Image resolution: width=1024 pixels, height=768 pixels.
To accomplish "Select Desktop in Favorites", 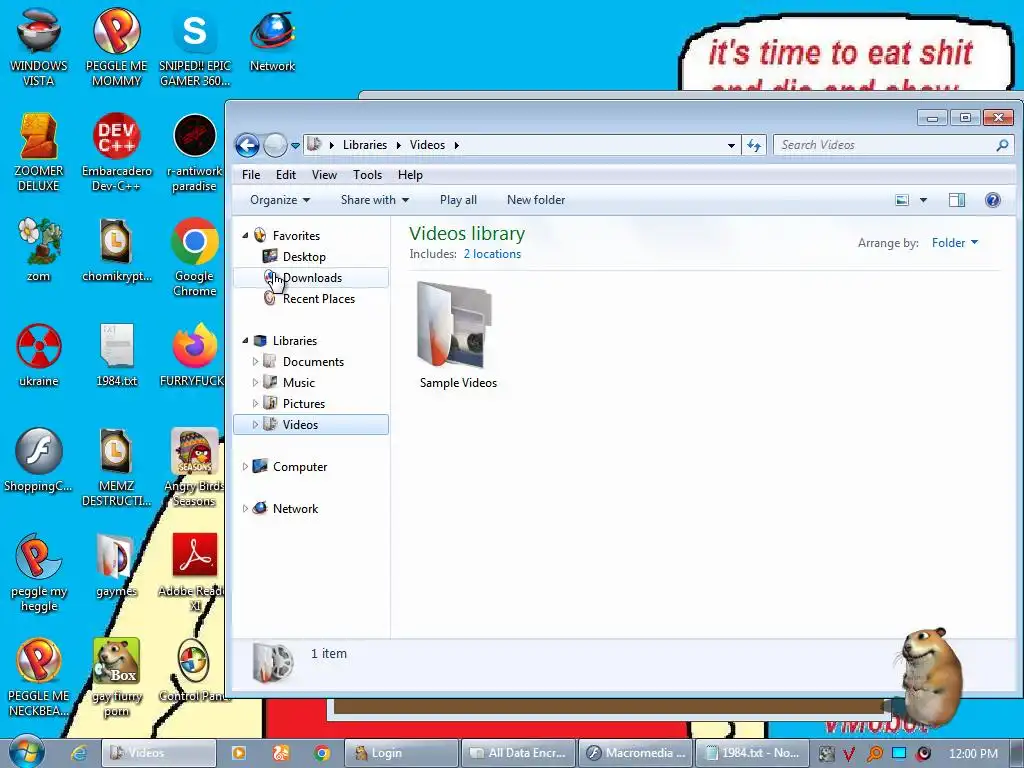I will [x=304, y=257].
